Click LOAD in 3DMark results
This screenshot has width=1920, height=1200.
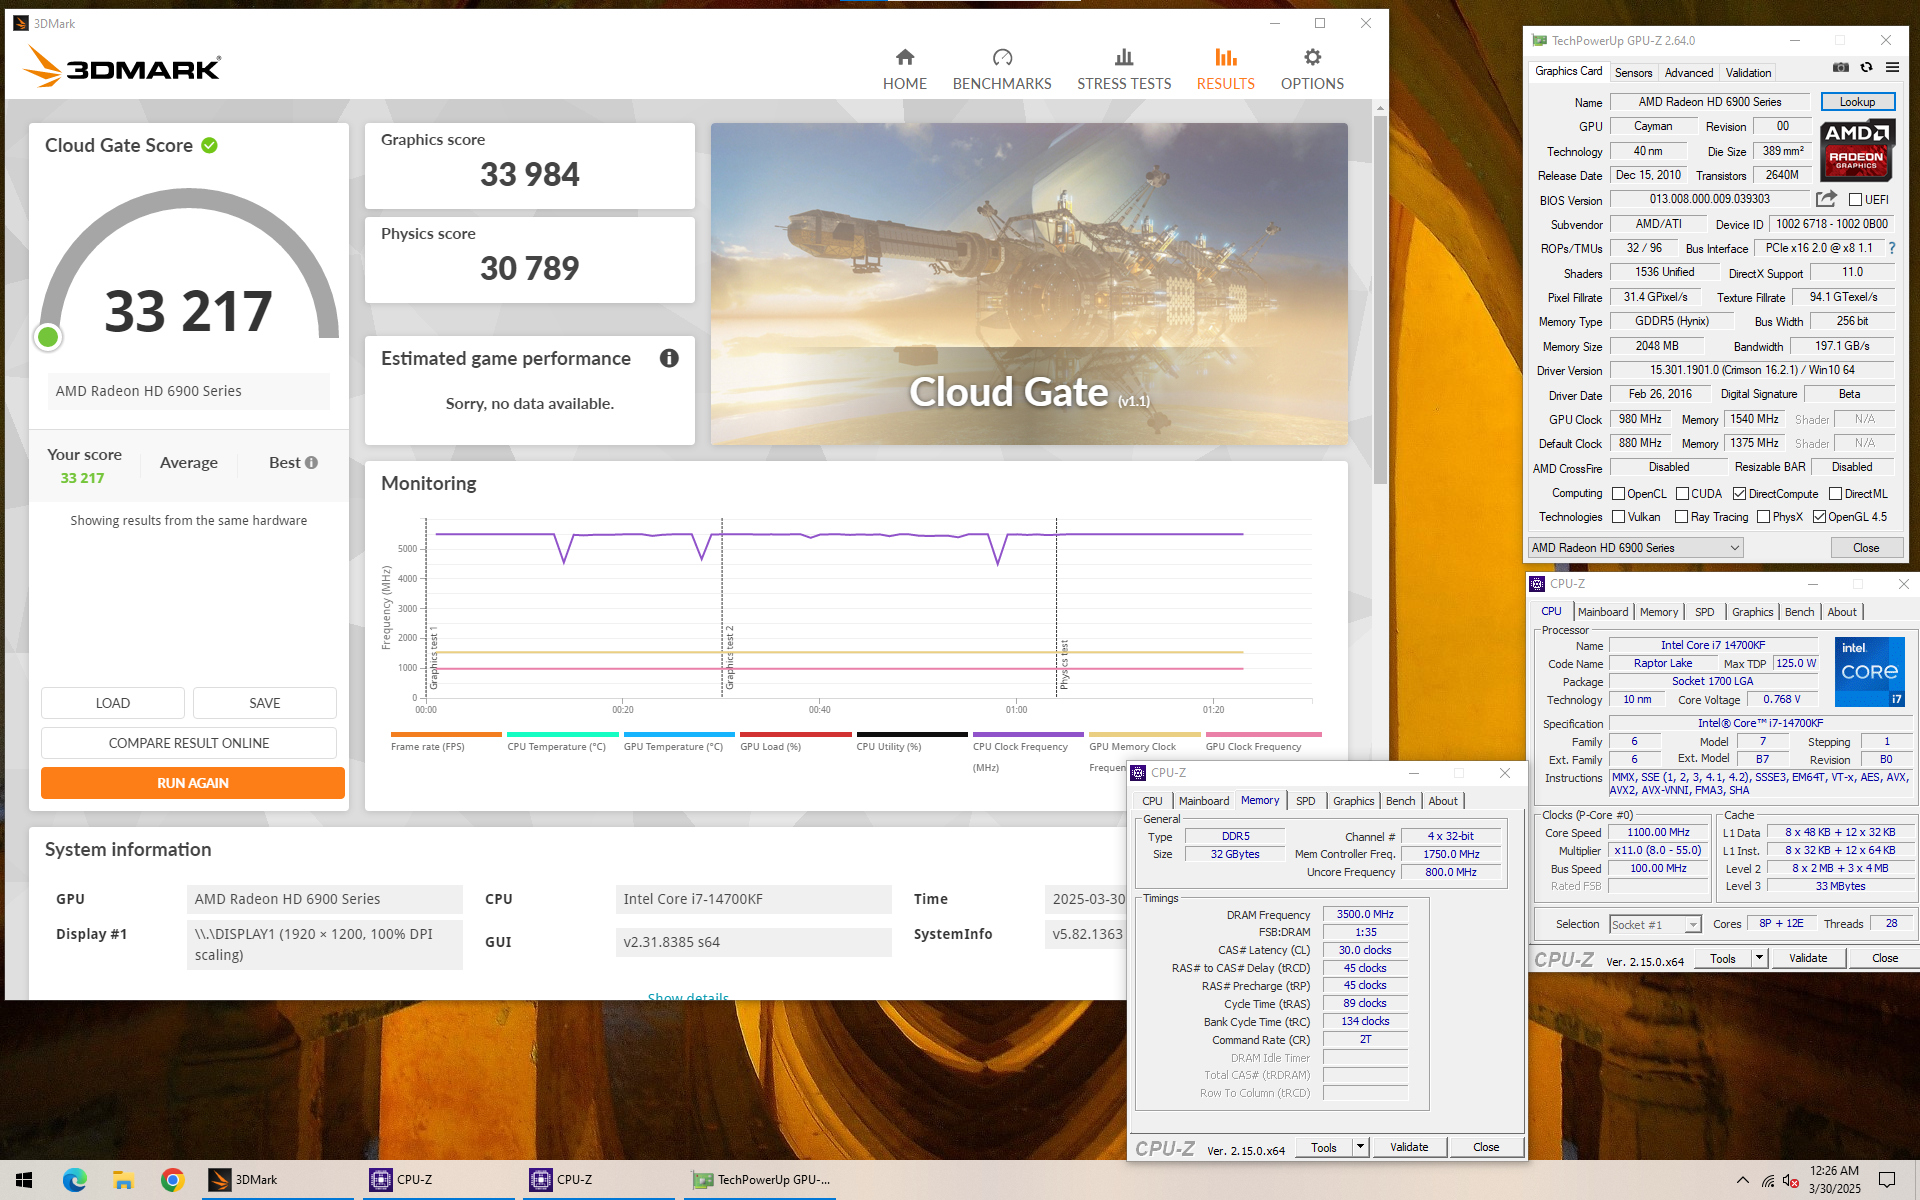pyautogui.click(x=112, y=703)
